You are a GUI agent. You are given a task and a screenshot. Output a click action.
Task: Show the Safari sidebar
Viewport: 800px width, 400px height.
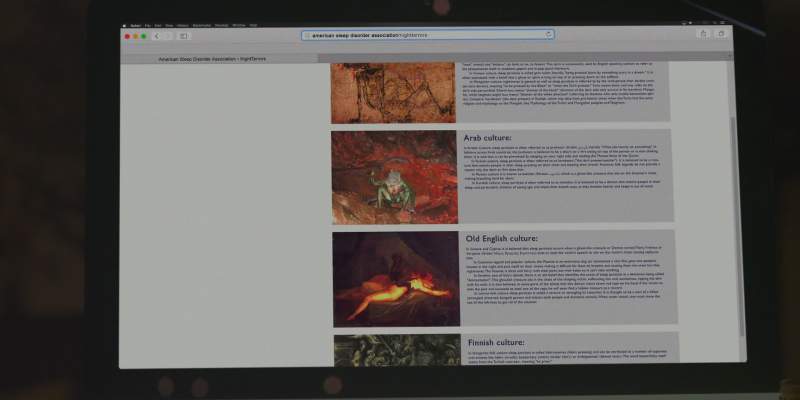[184, 36]
